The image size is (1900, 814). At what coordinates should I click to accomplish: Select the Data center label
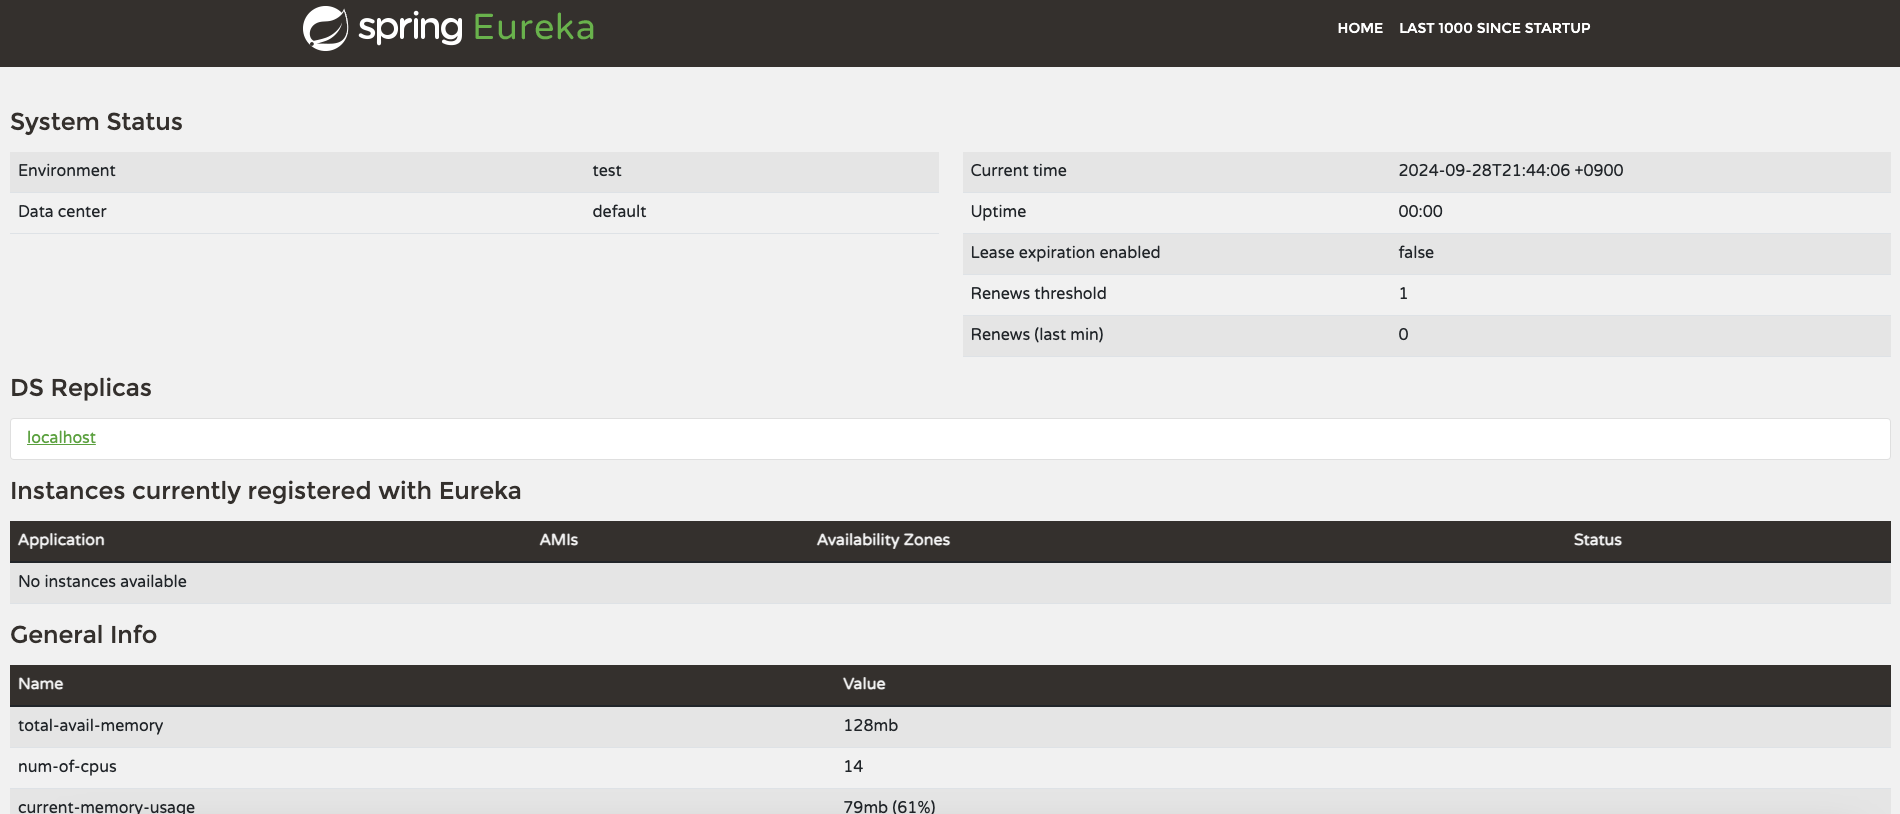pyautogui.click(x=62, y=212)
